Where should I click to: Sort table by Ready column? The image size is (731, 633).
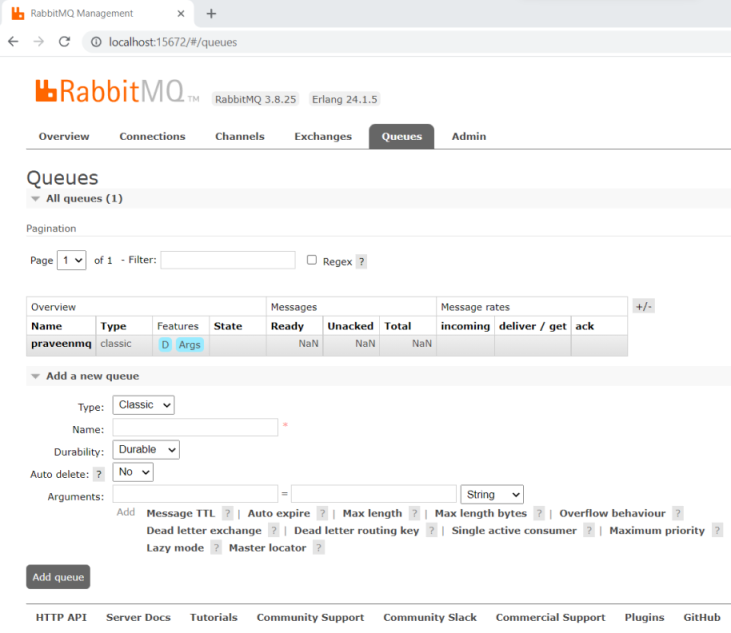pos(287,326)
